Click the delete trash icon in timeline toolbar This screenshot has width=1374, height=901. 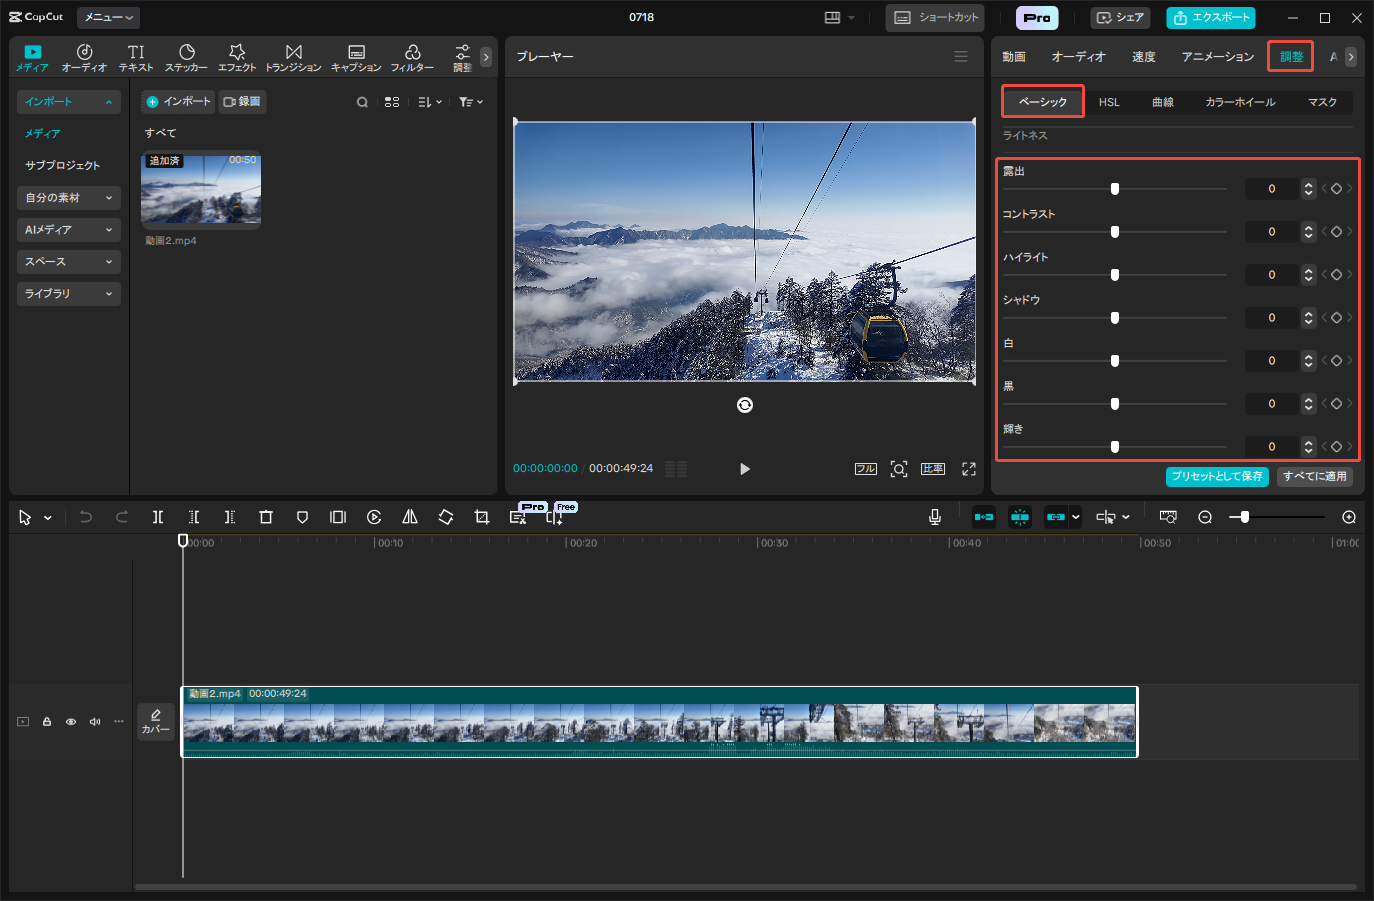point(266,517)
